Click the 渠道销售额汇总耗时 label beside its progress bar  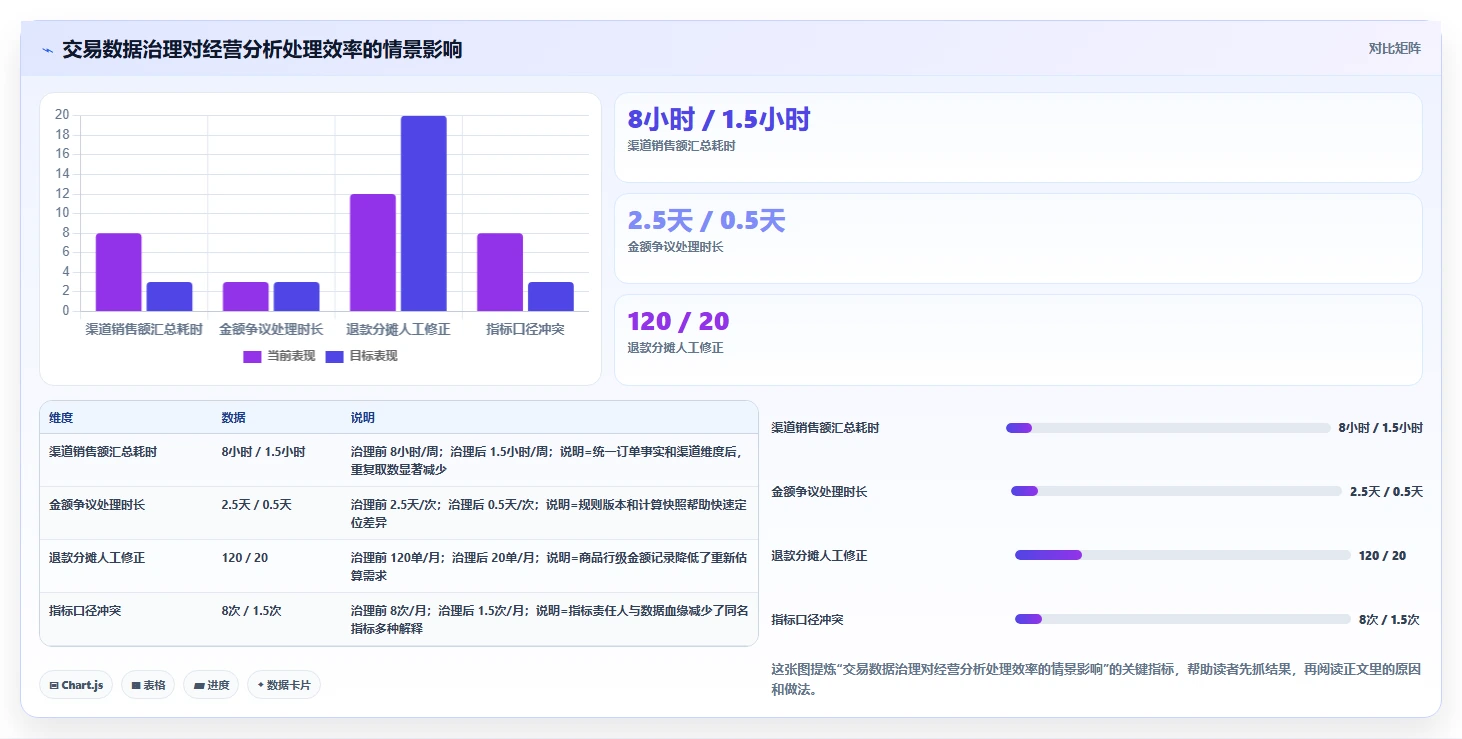pyautogui.click(x=825, y=428)
